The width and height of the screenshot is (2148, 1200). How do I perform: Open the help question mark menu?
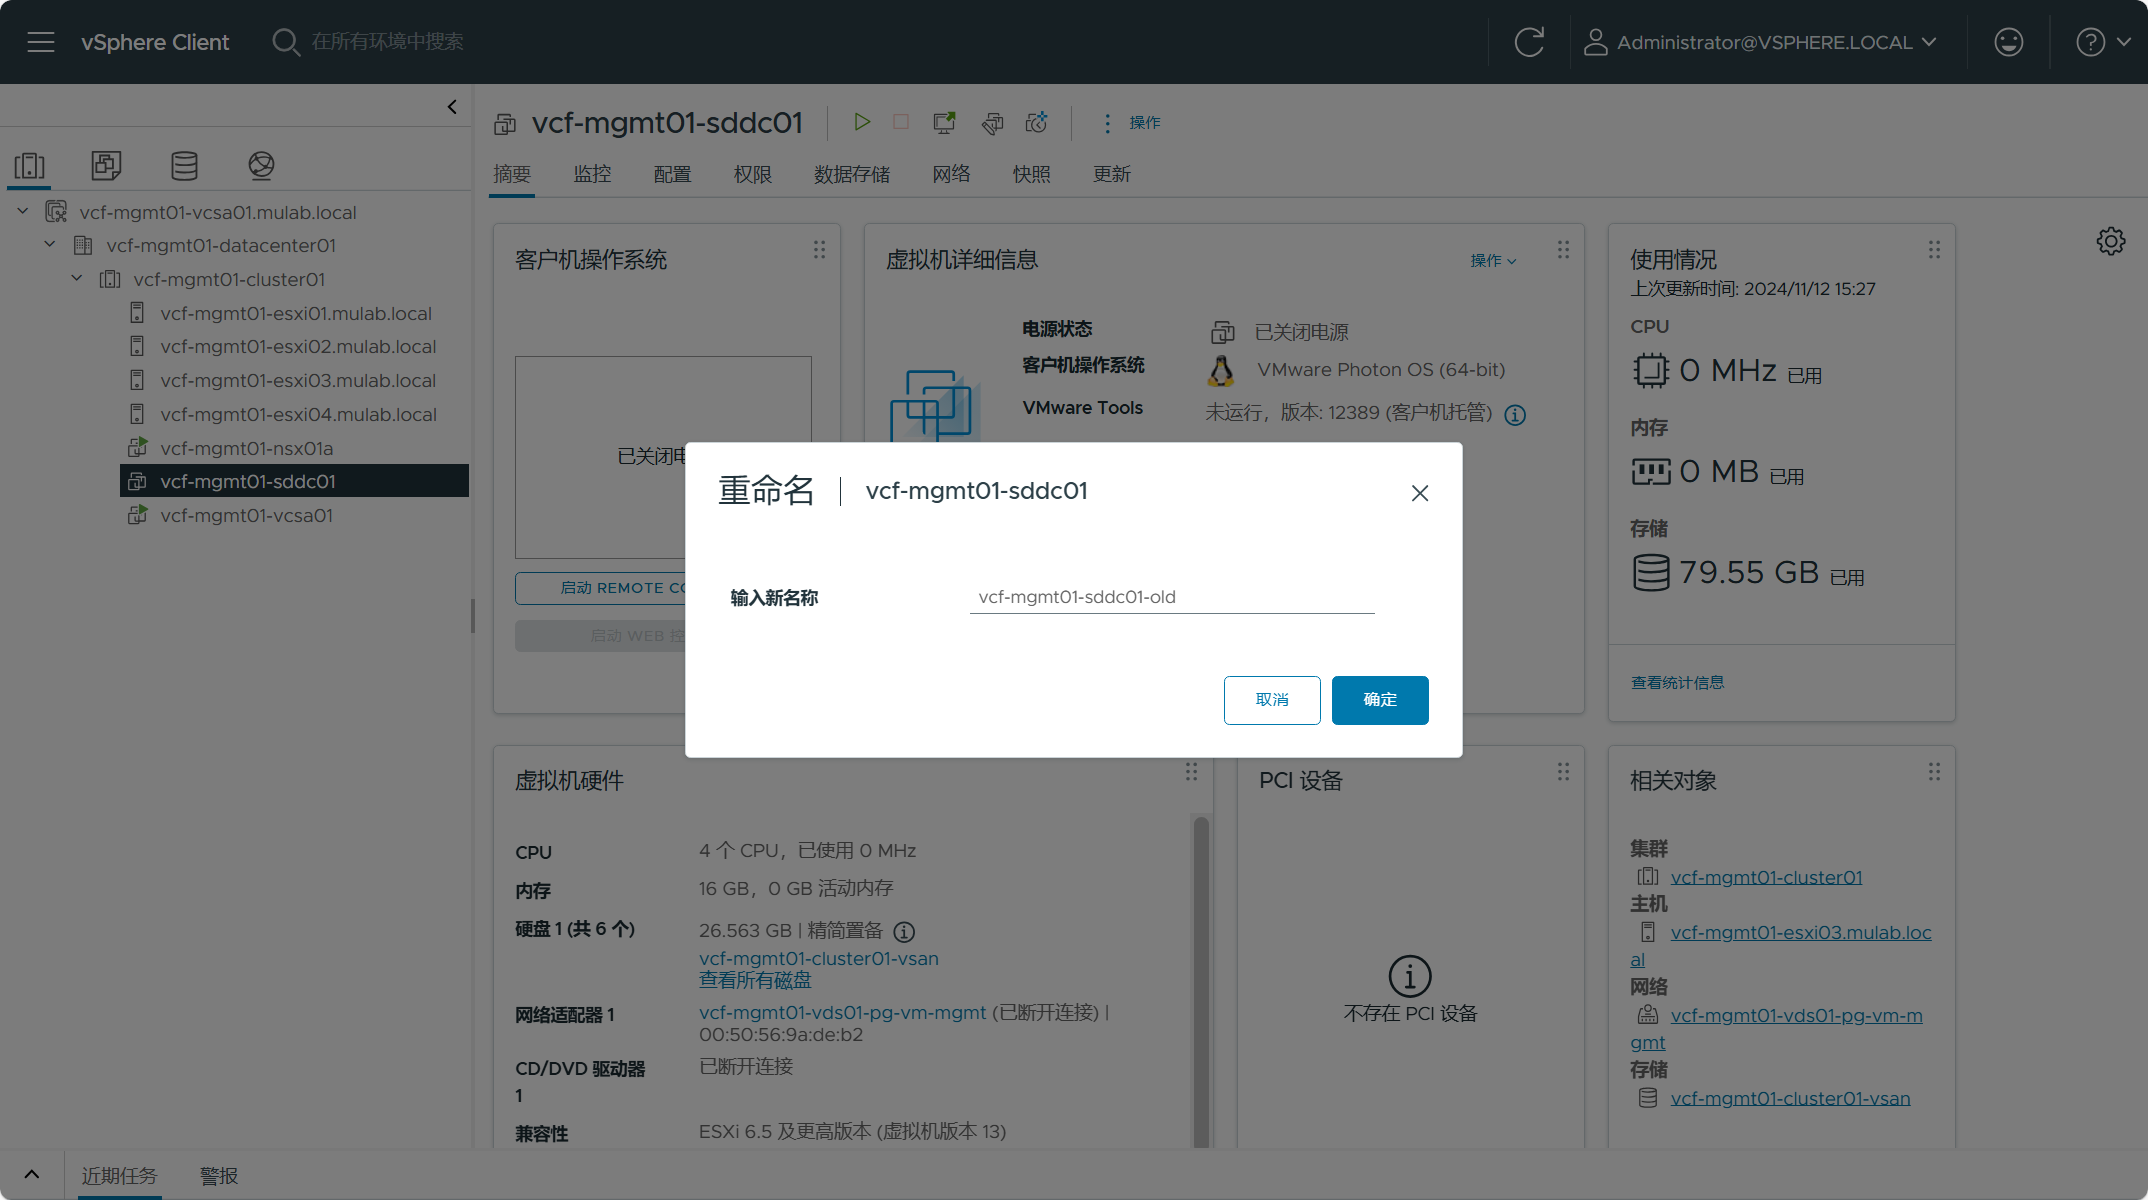[x=2103, y=42]
